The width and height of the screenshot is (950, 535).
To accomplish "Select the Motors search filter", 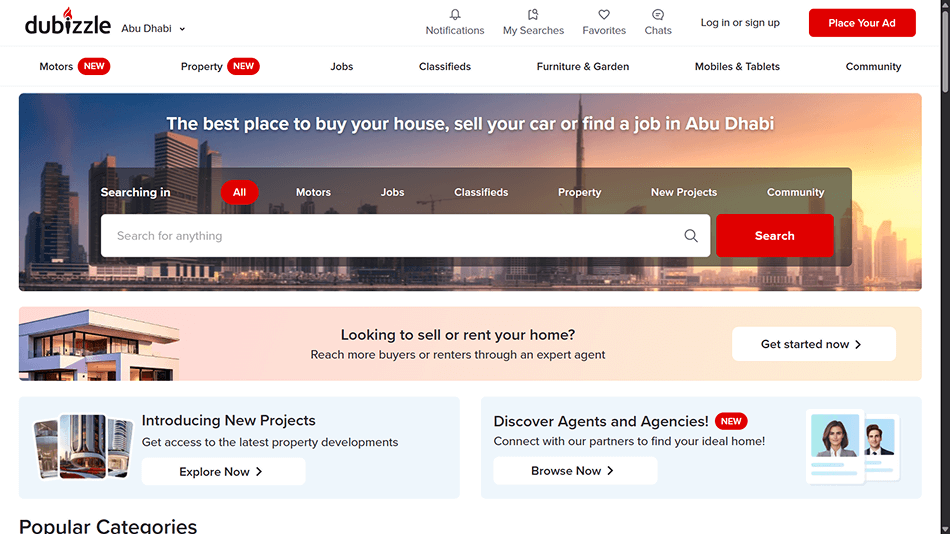I will 313,192.
